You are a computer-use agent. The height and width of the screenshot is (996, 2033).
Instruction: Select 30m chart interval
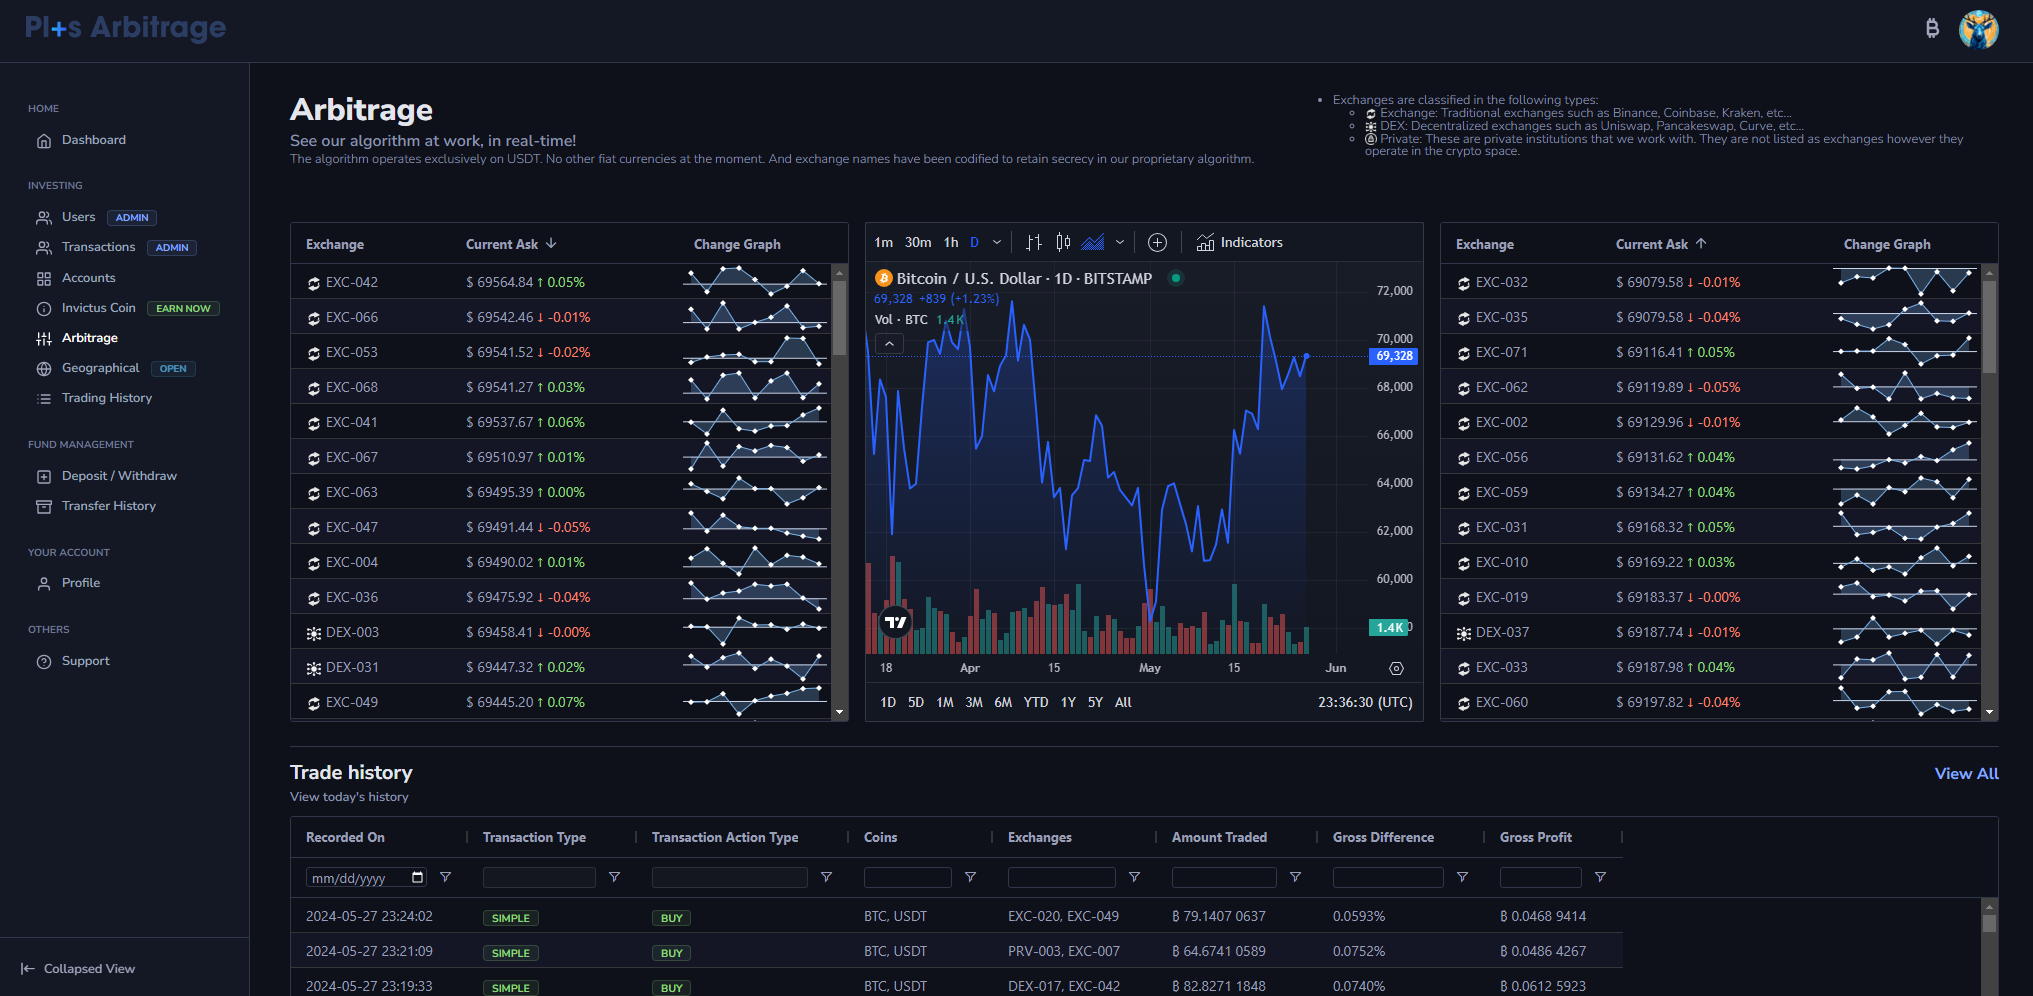pyautogui.click(x=918, y=242)
